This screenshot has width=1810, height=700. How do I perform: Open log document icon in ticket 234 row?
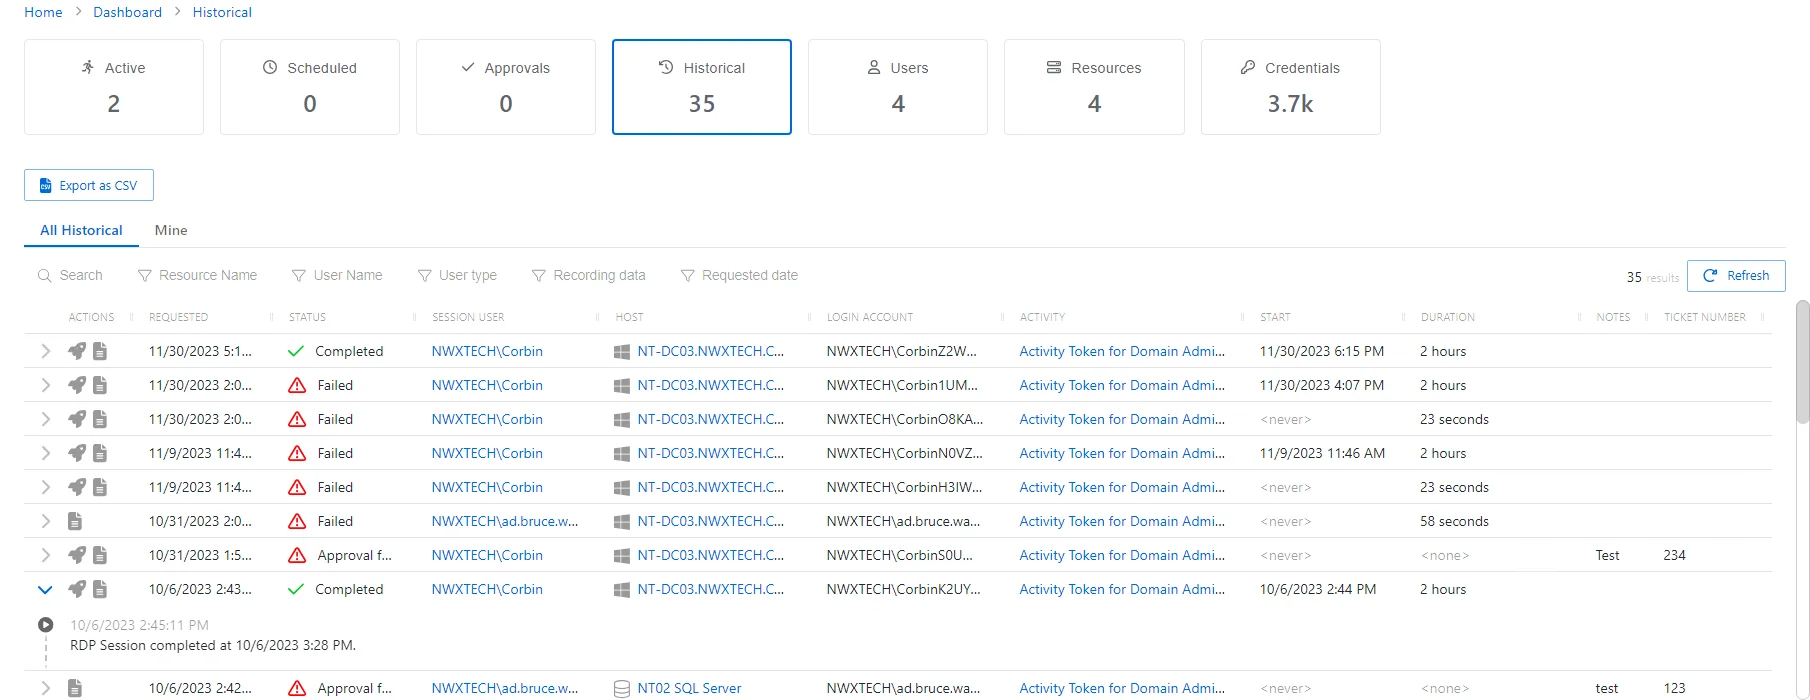click(100, 555)
